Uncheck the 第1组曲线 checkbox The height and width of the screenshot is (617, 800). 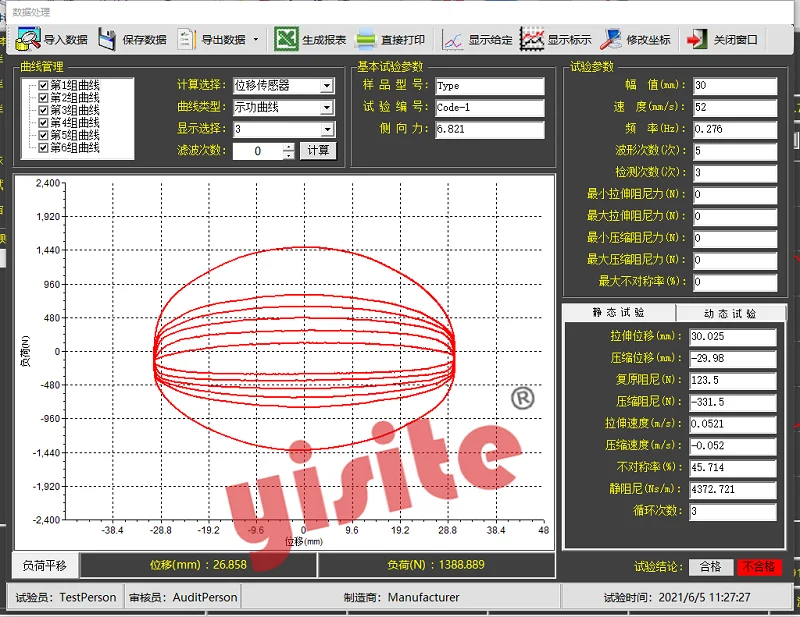(43, 85)
